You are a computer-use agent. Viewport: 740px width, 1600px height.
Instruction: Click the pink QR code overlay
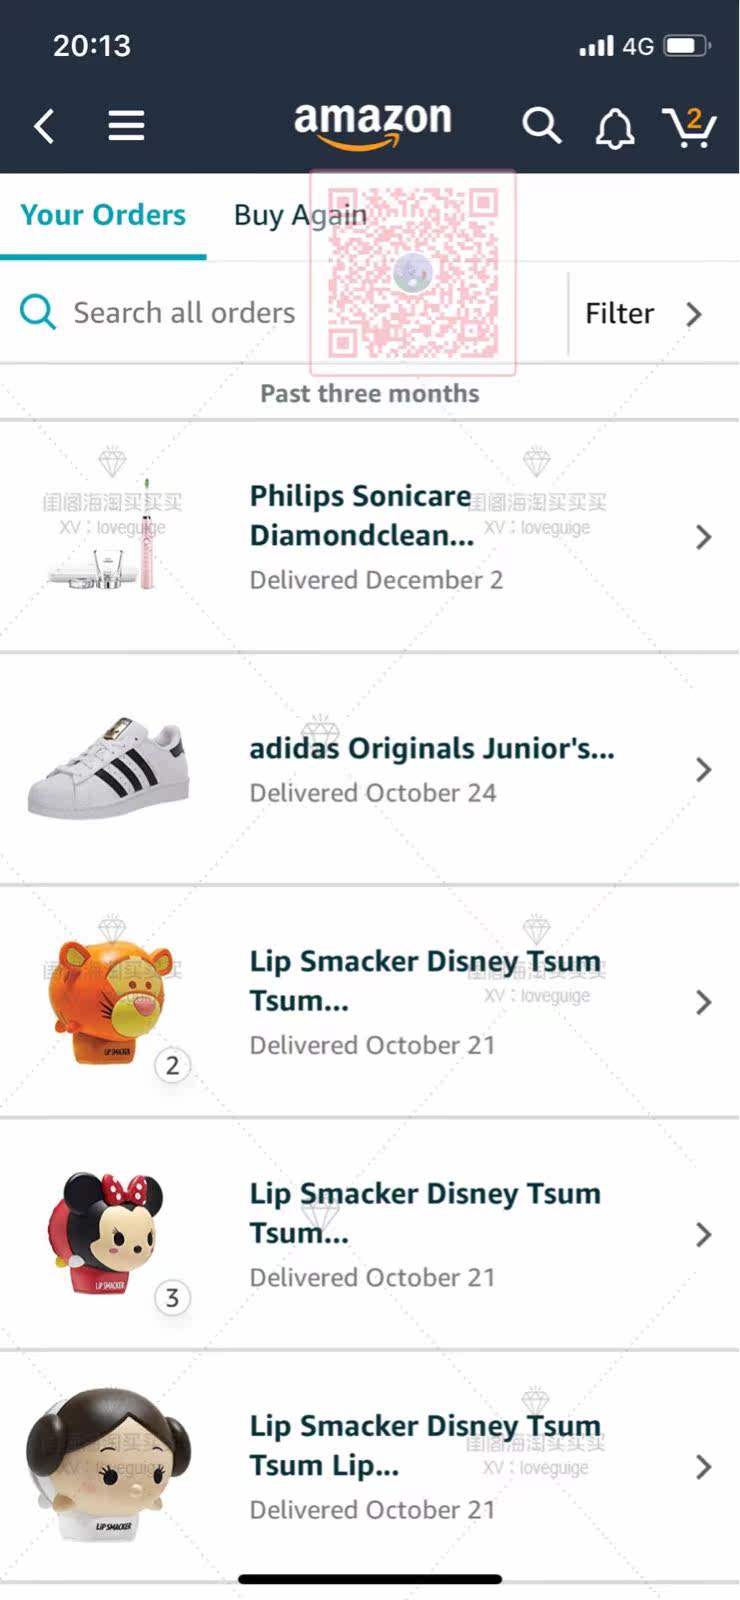(412, 272)
